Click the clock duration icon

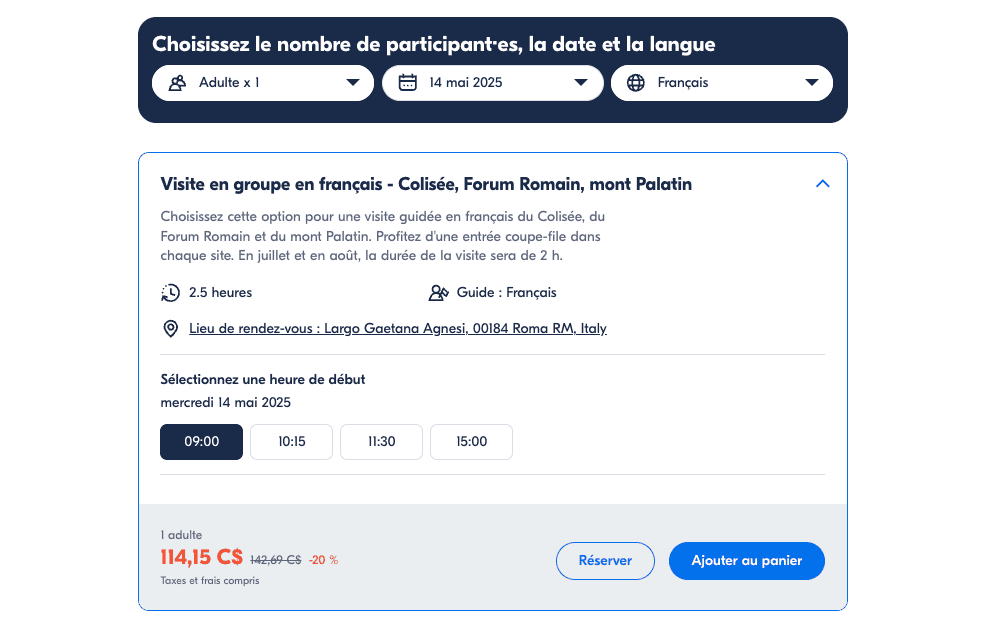pyautogui.click(x=171, y=293)
